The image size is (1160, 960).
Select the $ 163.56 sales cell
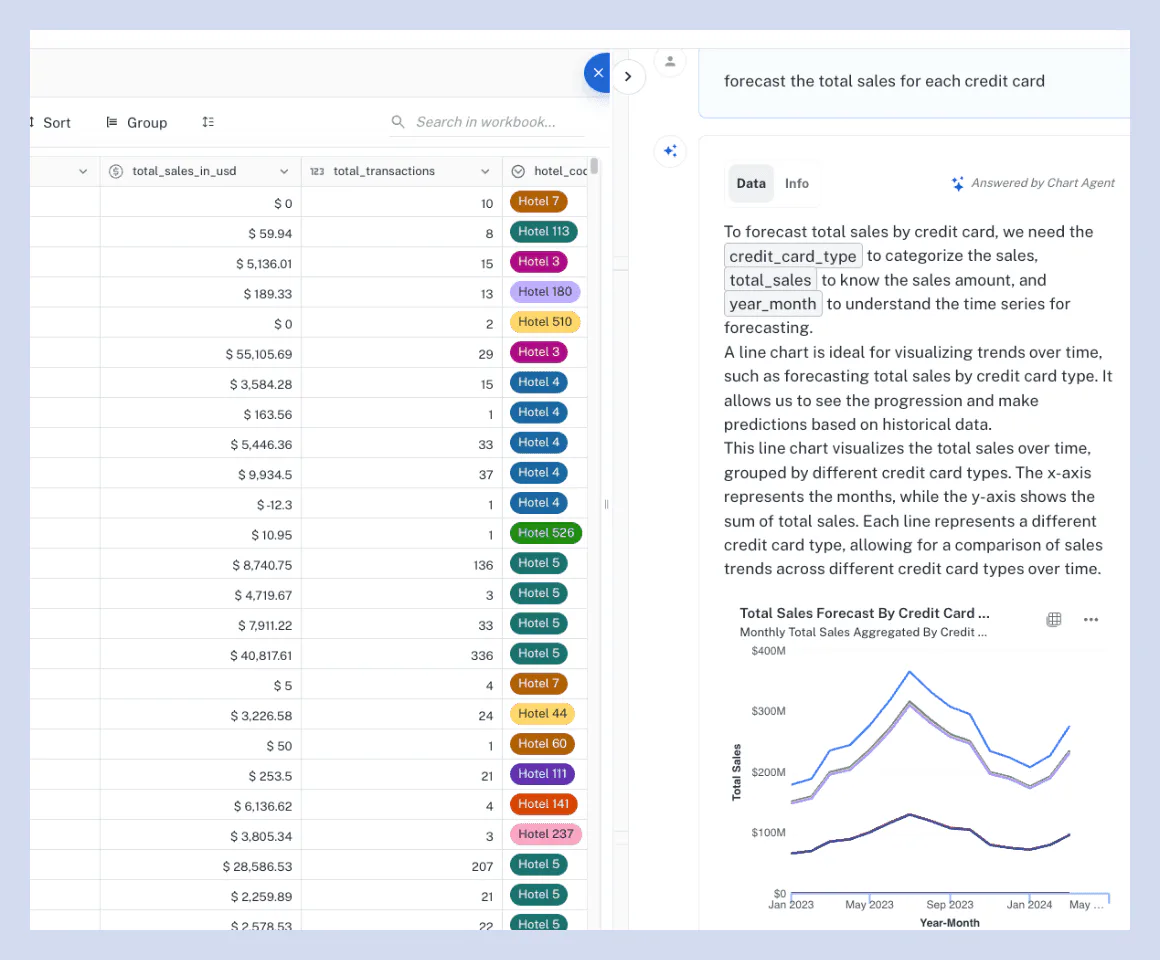click(200, 415)
